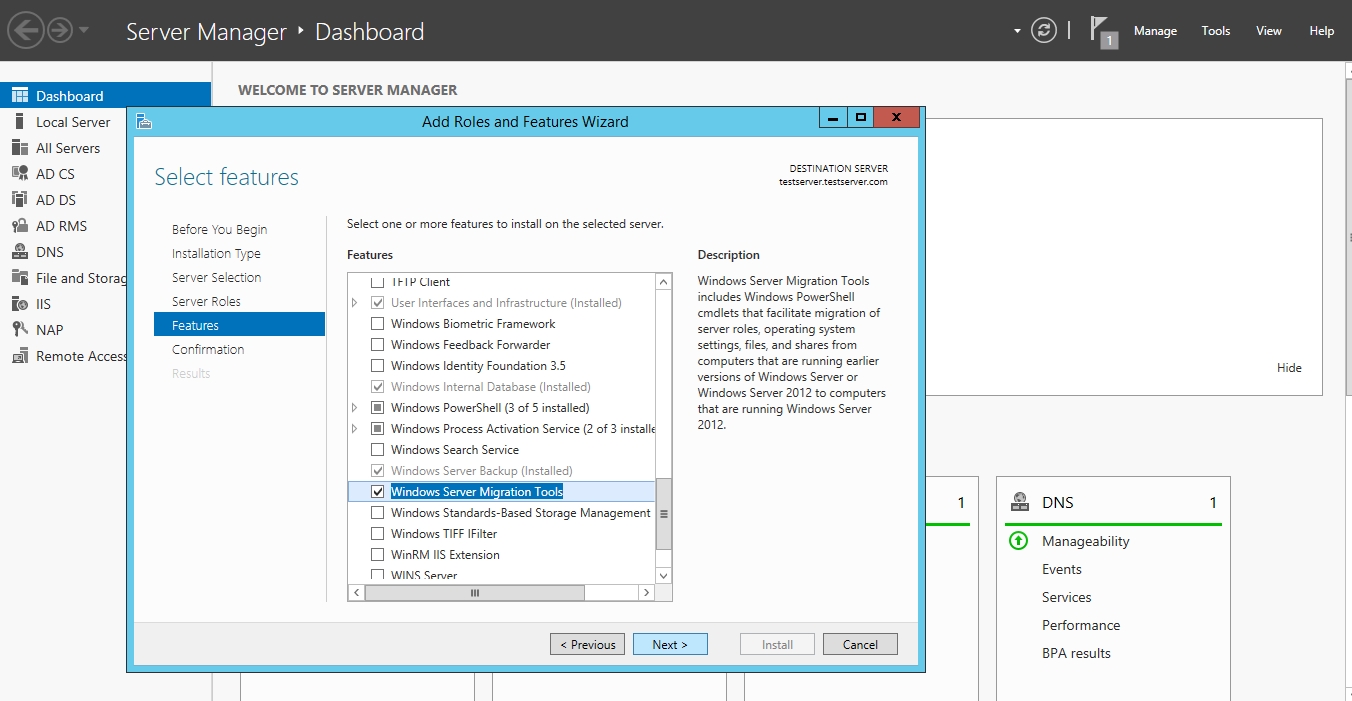
Task: Click the wizard title bar icon
Action: coord(144,122)
